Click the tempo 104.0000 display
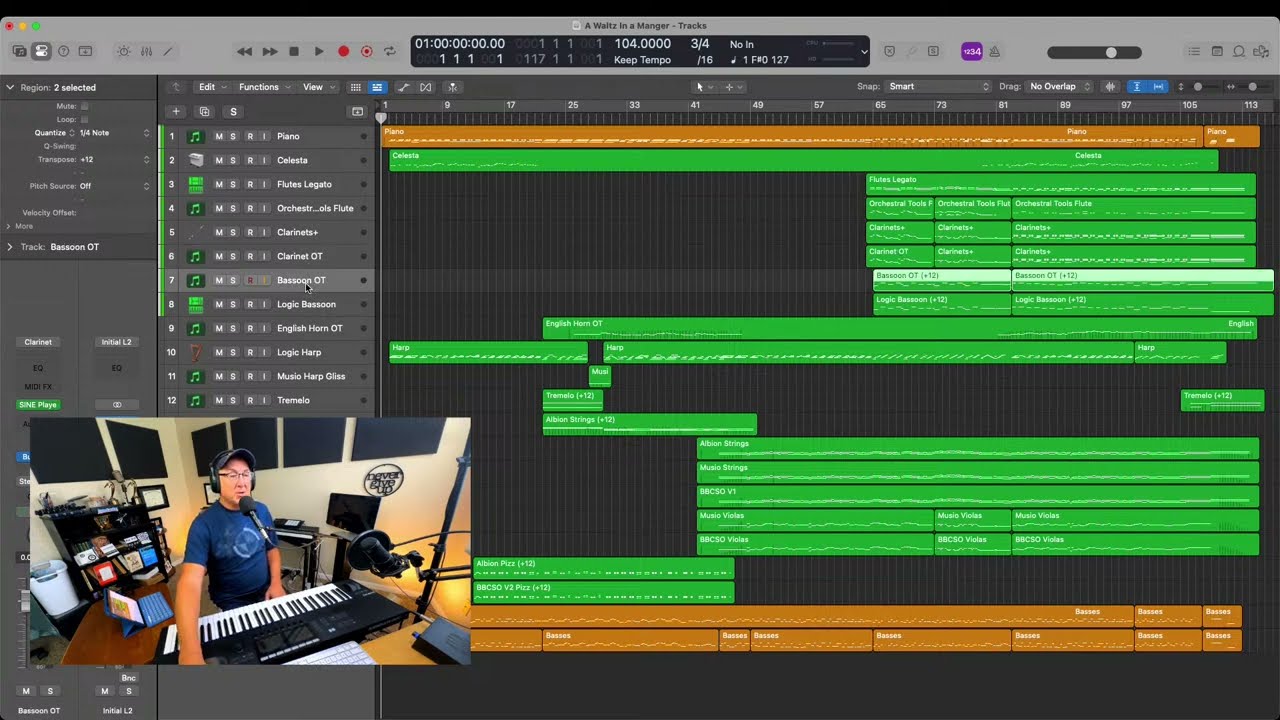The height and width of the screenshot is (720, 1280). [x=642, y=44]
